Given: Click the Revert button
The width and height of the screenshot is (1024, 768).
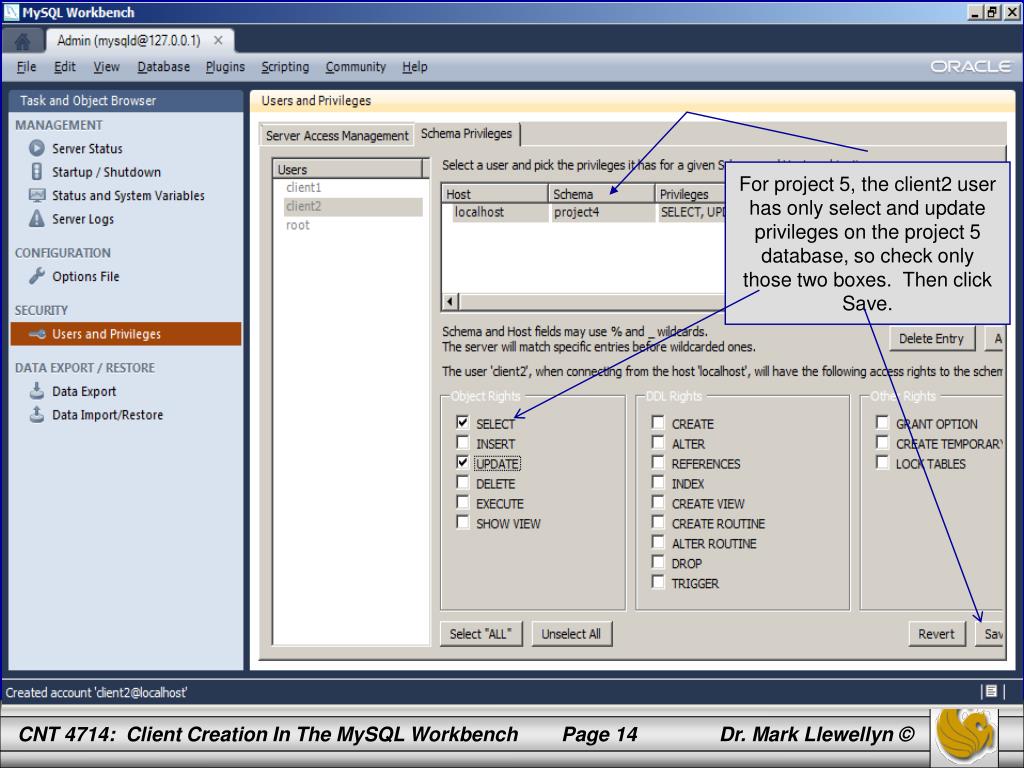Looking at the screenshot, I should (x=936, y=633).
